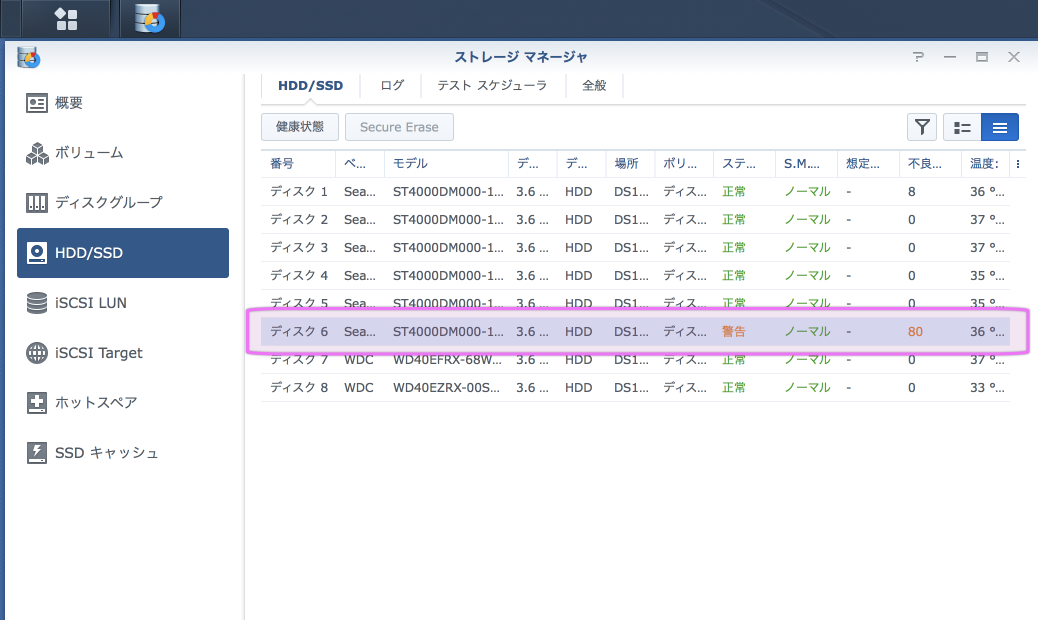Open the column options menu in the header
This screenshot has width=1038, height=620.
click(1018, 164)
